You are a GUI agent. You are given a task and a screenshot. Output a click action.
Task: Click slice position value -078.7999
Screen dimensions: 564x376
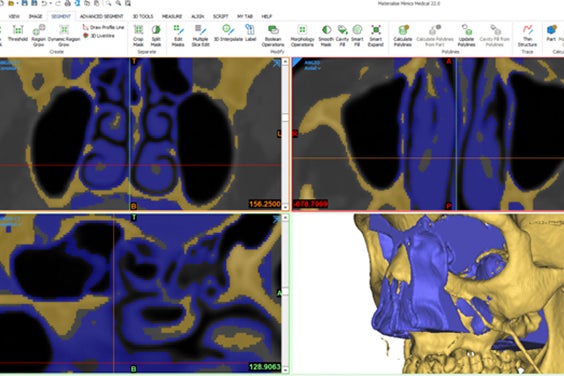click(x=310, y=204)
